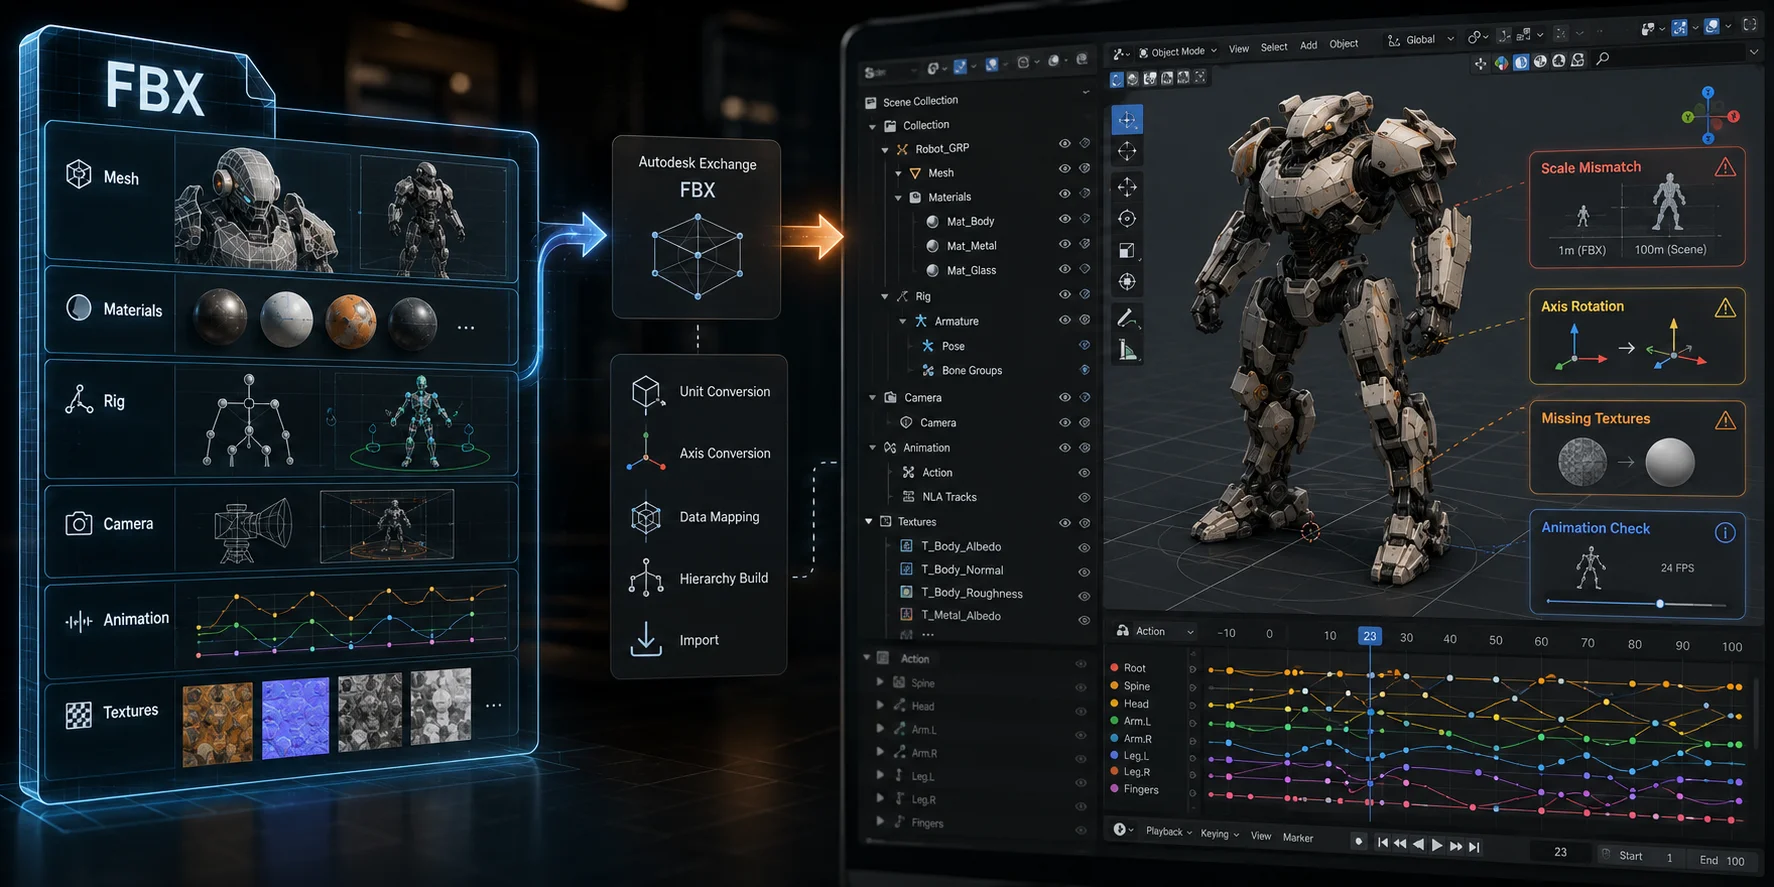Screen dimensions: 1774x887
Task: Play the animation forward
Action: tap(1437, 845)
